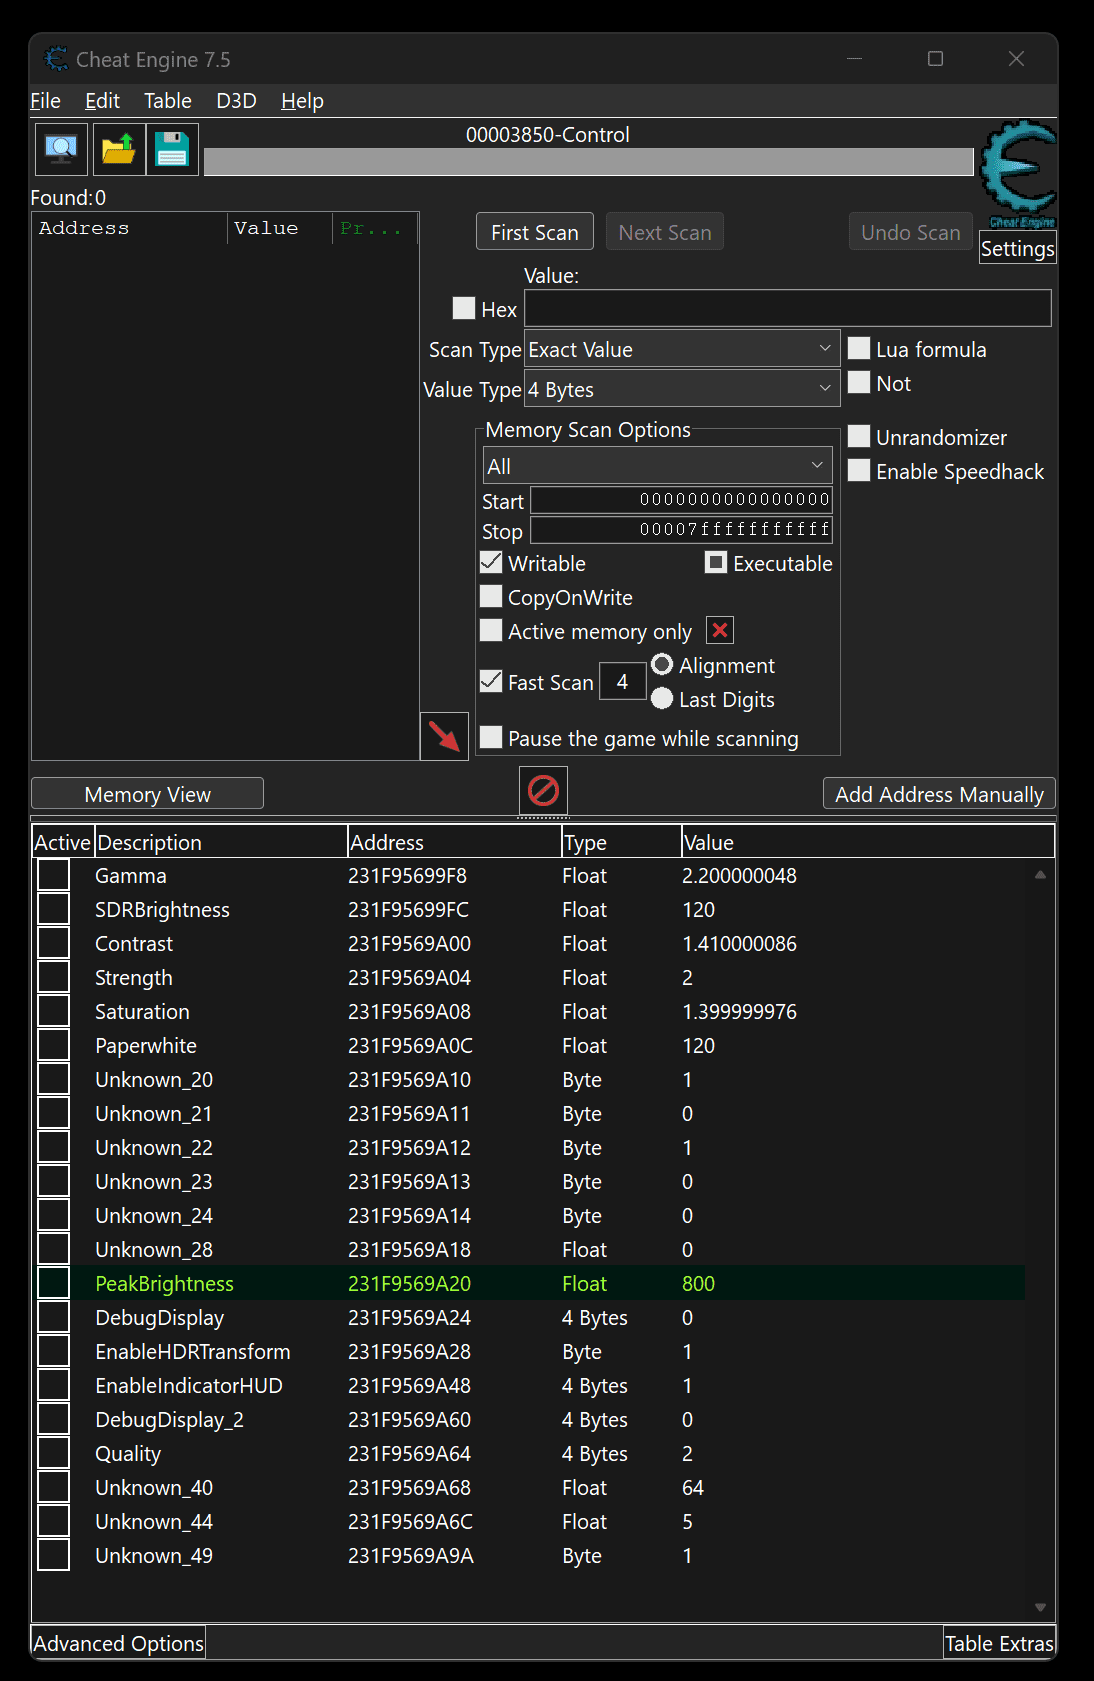Click the Undo Scan button

911,232
